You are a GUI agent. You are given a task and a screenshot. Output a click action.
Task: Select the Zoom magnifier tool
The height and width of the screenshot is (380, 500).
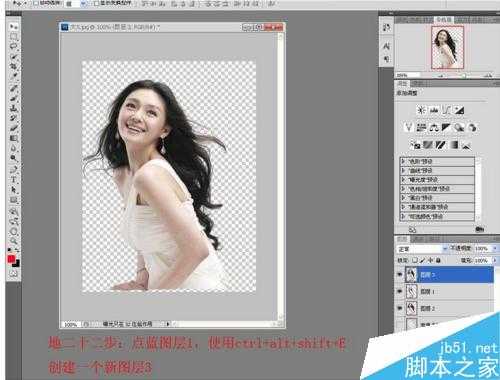[x=14, y=241]
